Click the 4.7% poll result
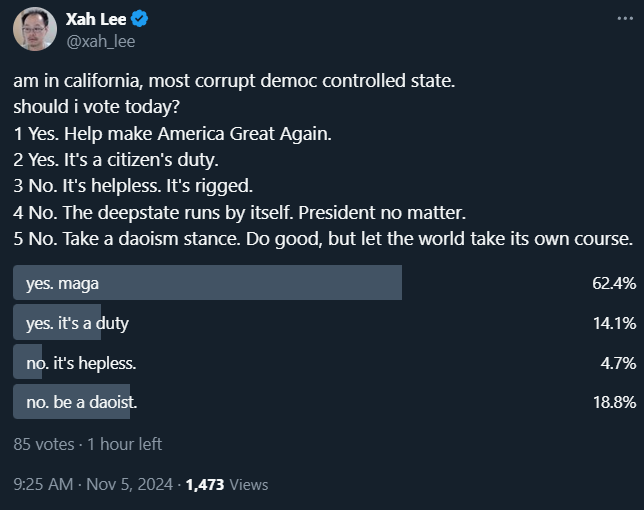 pyautogui.click(x=618, y=362)
